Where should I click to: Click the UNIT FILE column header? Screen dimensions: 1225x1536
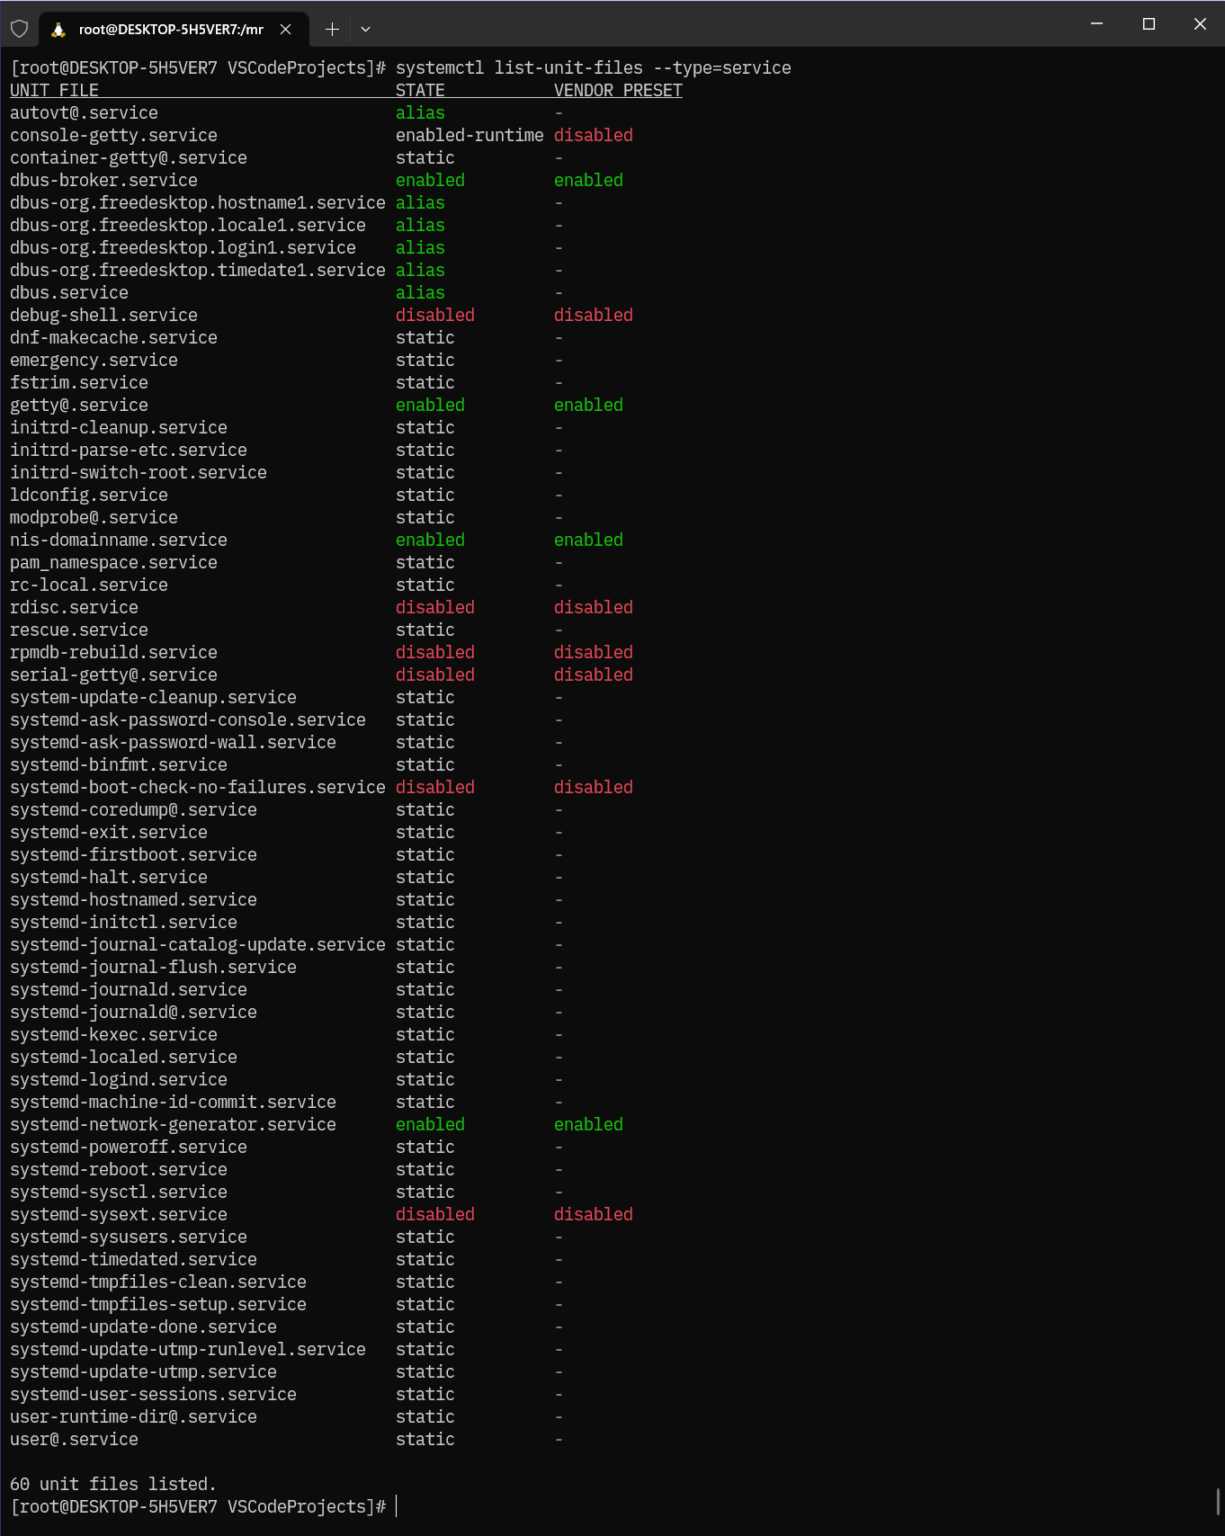click(x=53, y=89)
